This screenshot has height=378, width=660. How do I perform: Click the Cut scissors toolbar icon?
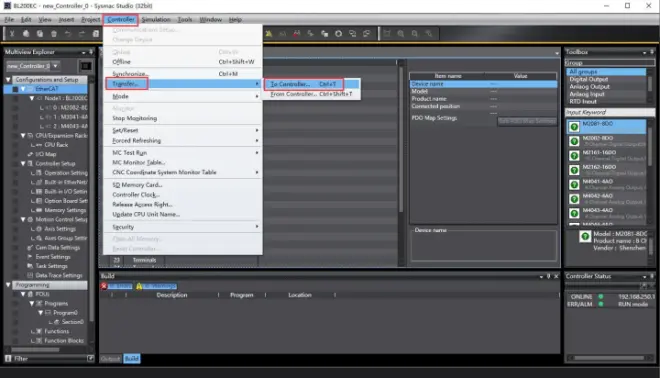point(12,34)
